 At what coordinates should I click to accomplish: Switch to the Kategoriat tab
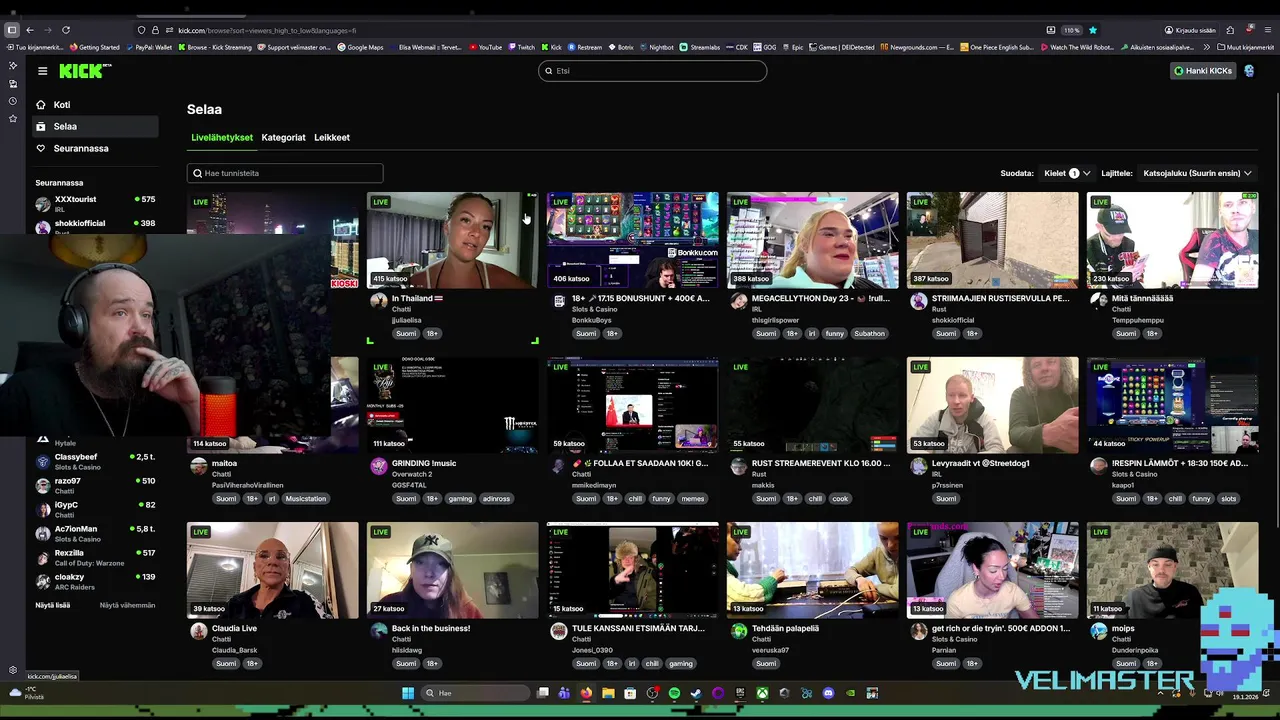click(283, 138)
